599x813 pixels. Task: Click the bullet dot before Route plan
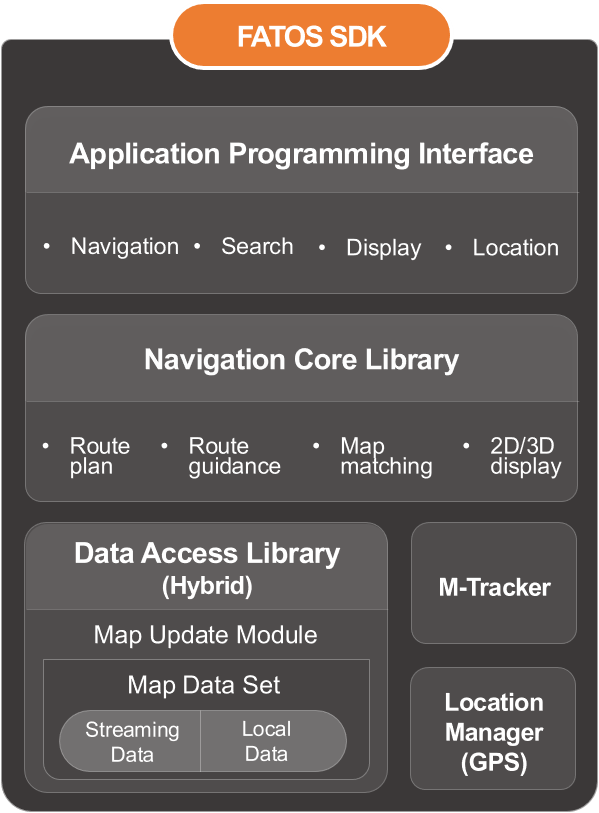[46, 445]
